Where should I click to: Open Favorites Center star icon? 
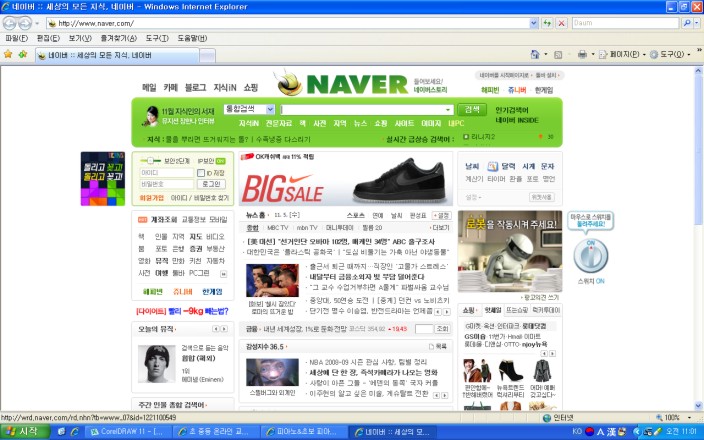pyautogui.click(x=8, y=54)
